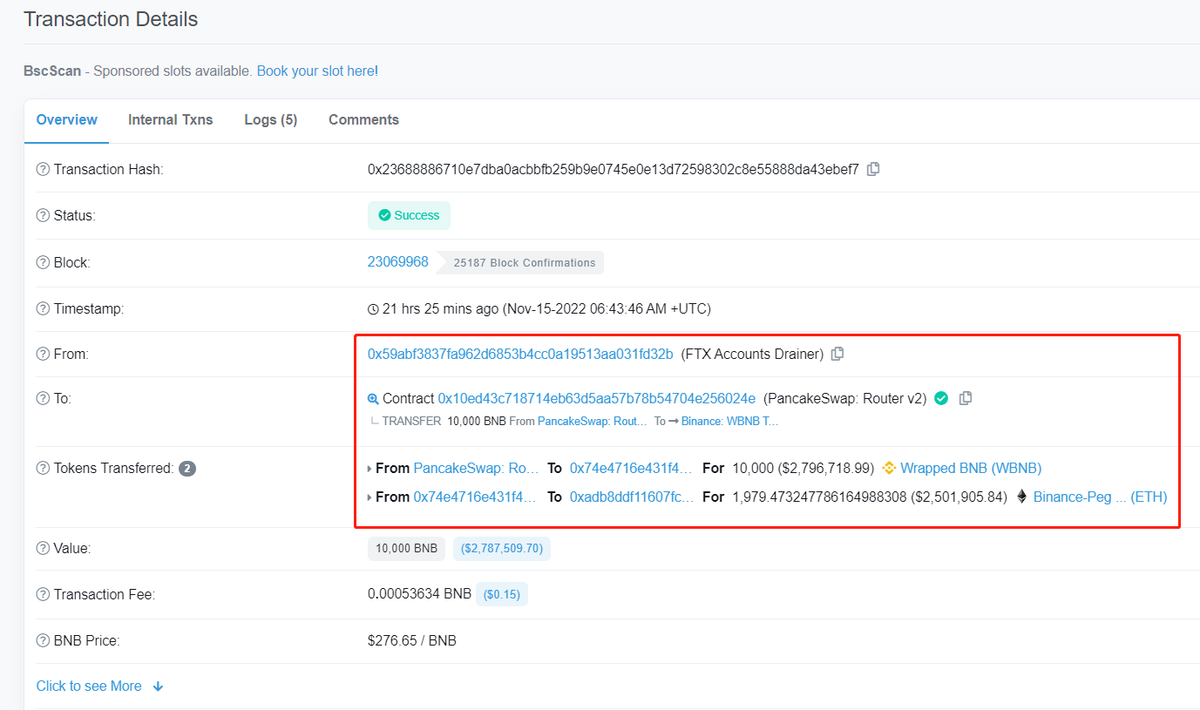This screenshot has width=1200, height=710.
Task: Click the verified checkmark next to PancakeSwap Router
Action: click(941, 398)
